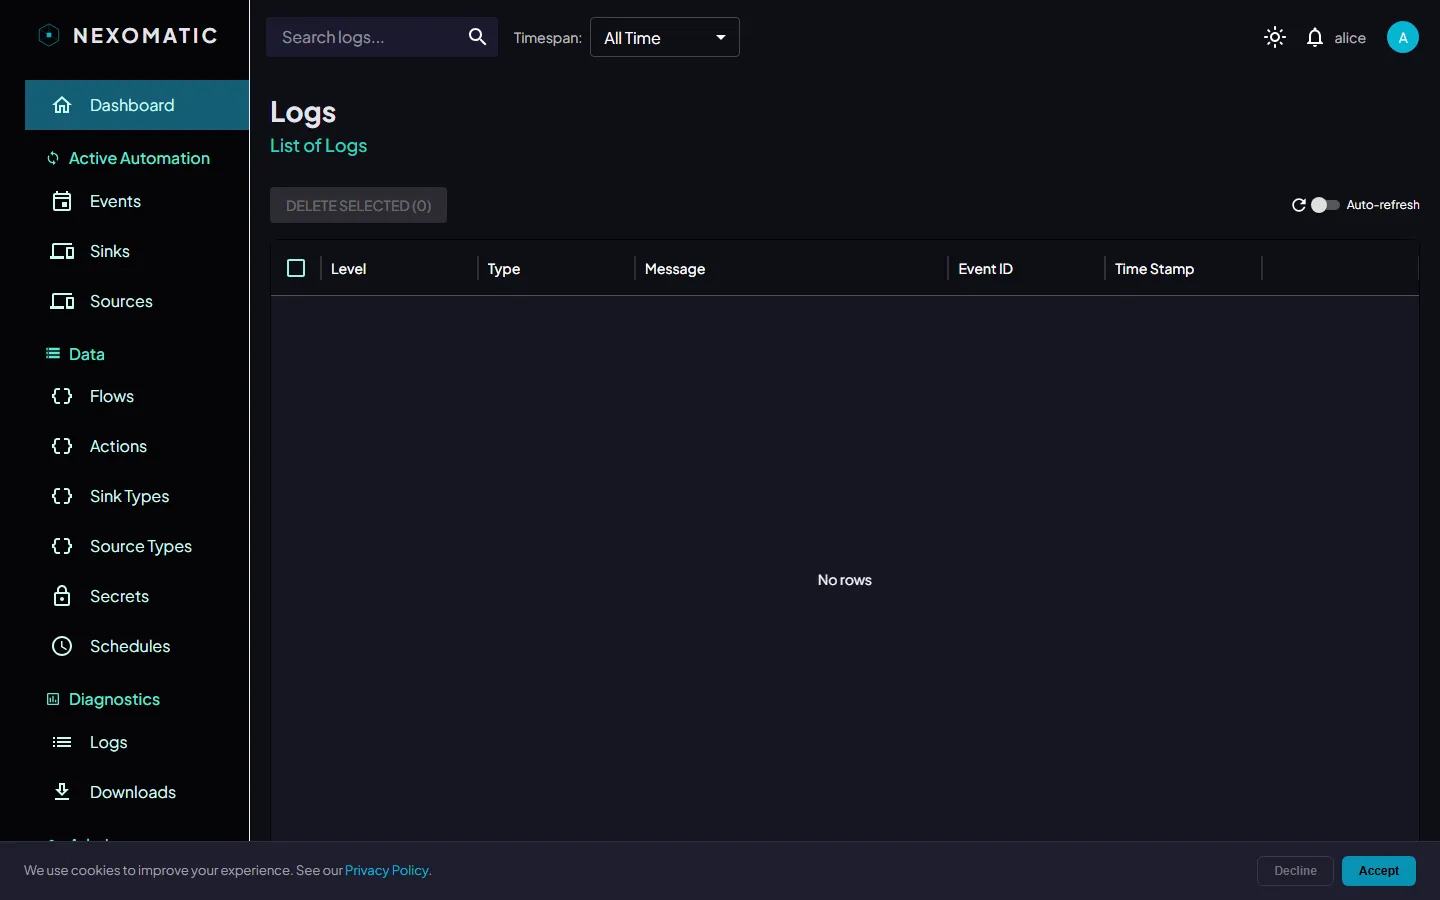
Task: Click the Sinks devices icon
Action: [62, 251]
